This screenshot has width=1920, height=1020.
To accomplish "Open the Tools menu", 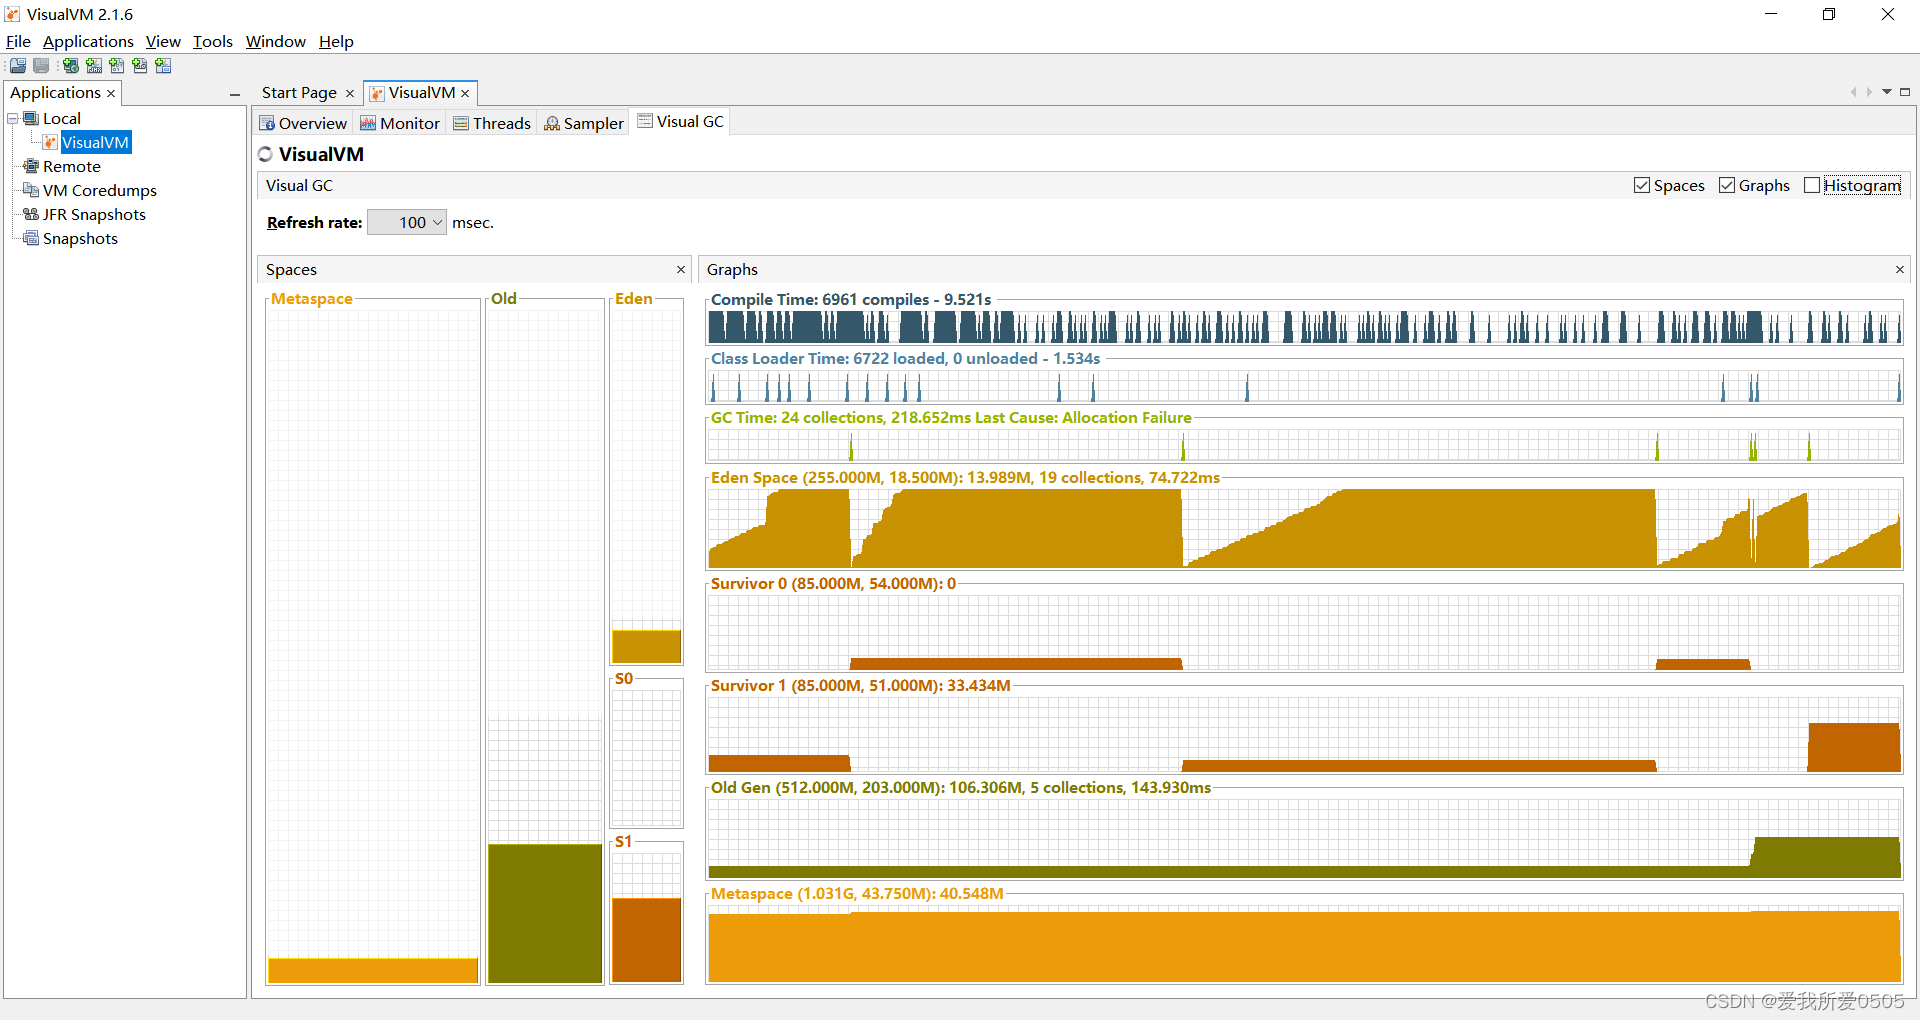I will [212, 41].
